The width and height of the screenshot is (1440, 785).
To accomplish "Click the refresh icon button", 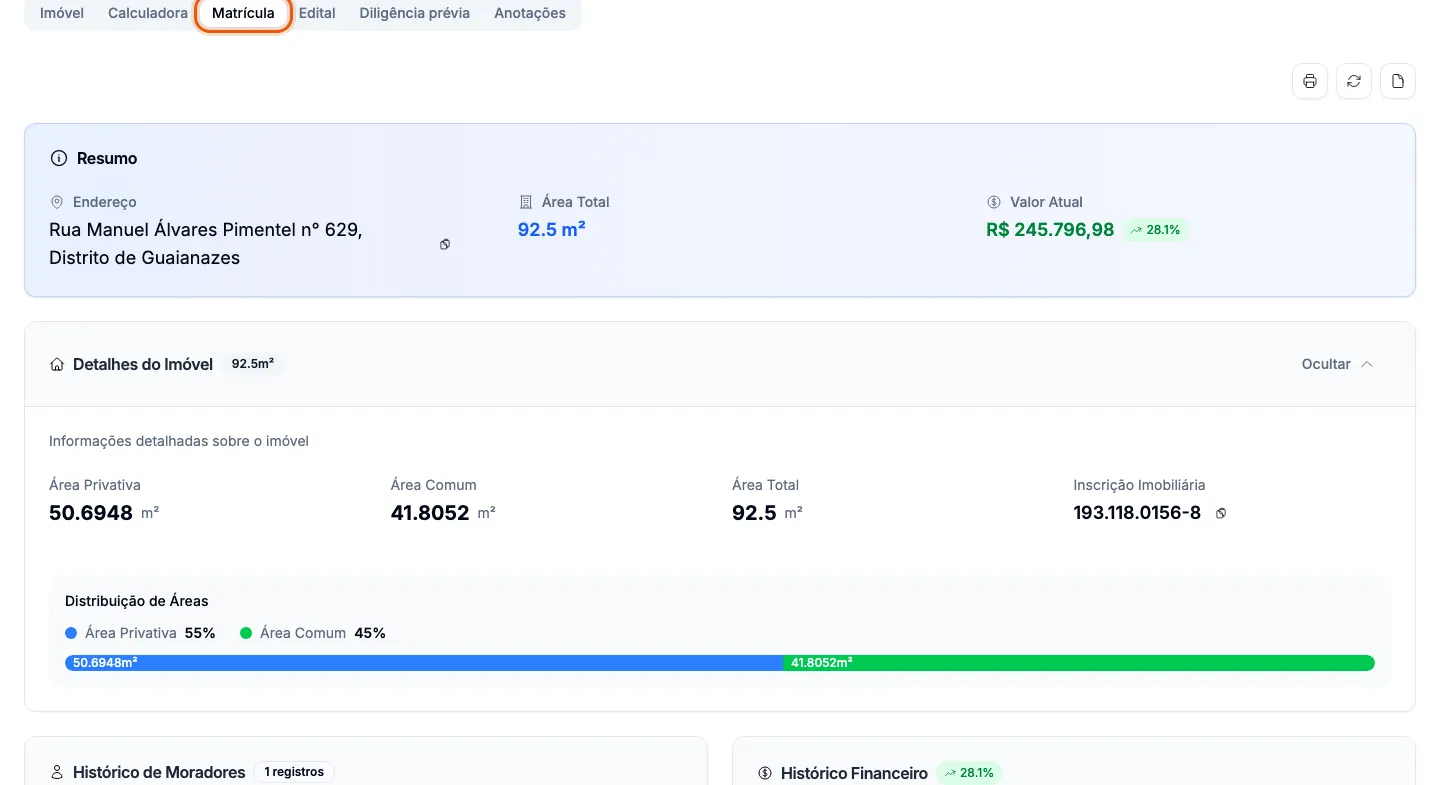I will tap(1354, 81).
